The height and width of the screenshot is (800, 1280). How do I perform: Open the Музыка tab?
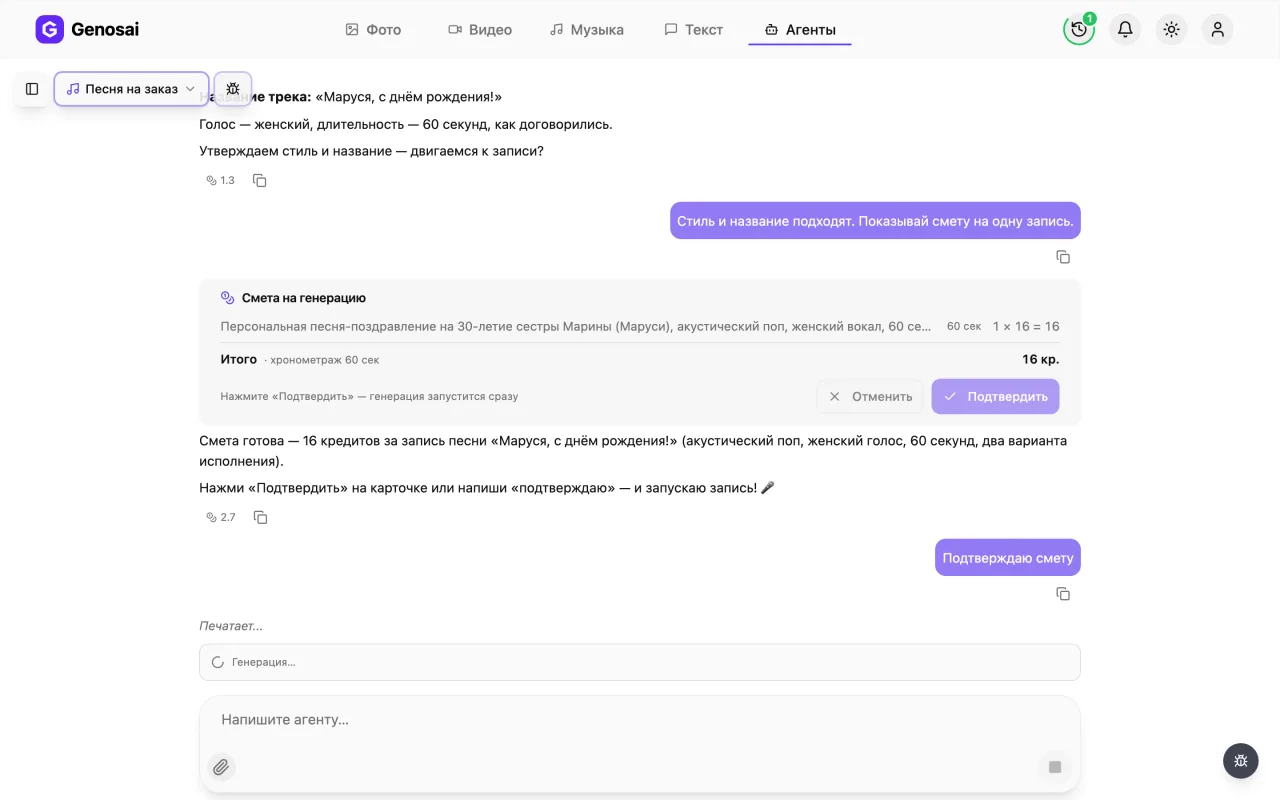(x=587, y=30)
